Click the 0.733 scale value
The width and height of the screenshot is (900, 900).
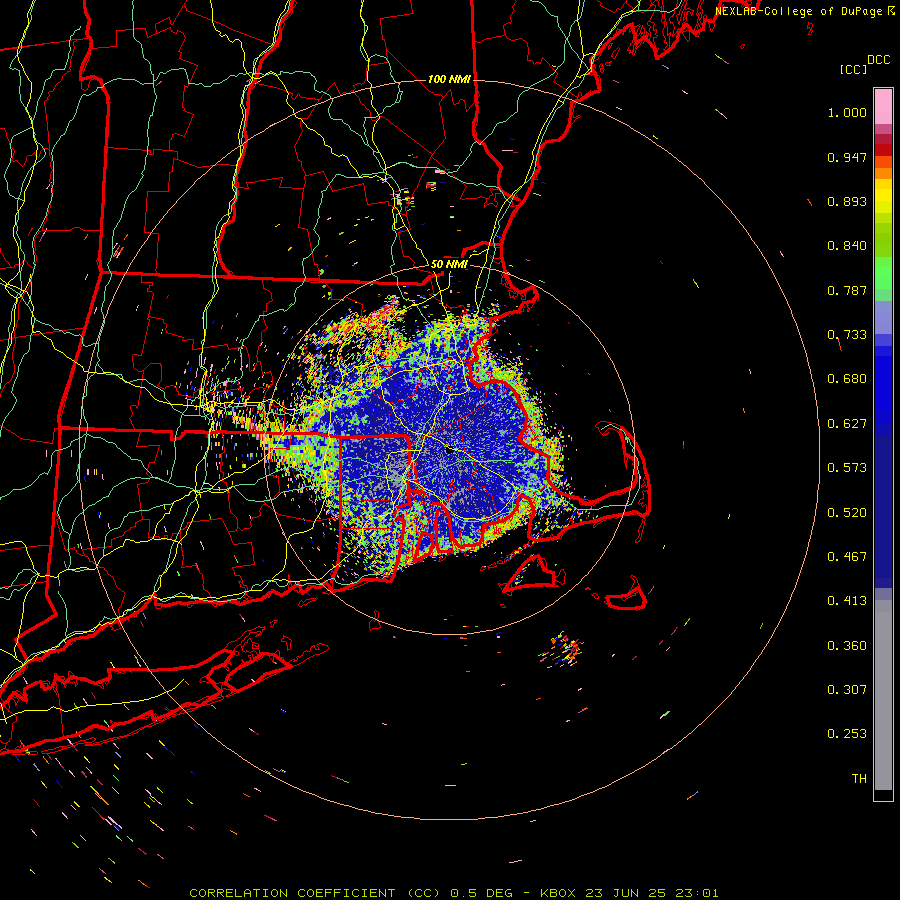(847, 335)
